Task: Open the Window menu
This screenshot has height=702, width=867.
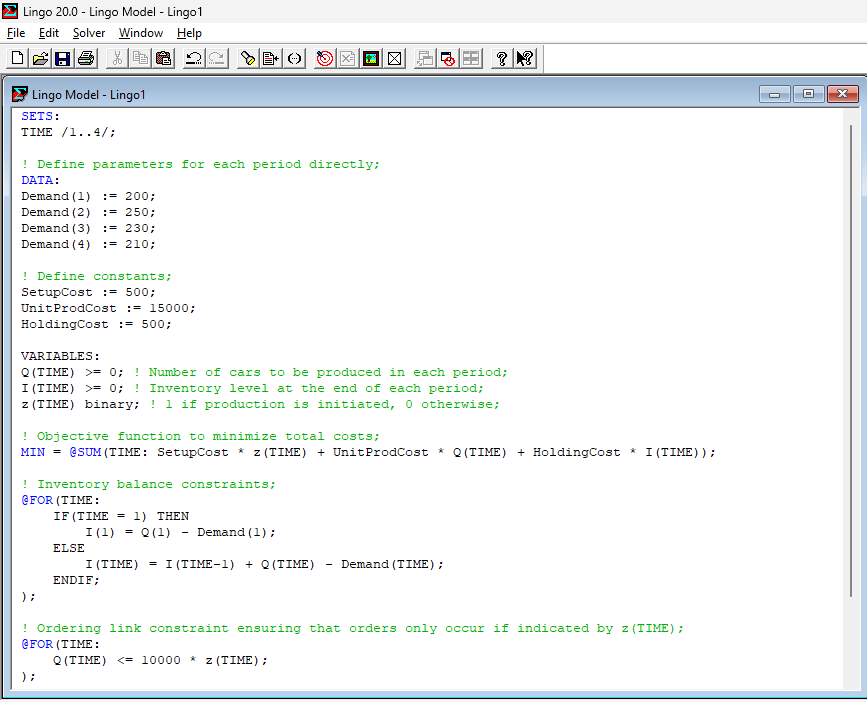Action: click(x=140, y=33)
